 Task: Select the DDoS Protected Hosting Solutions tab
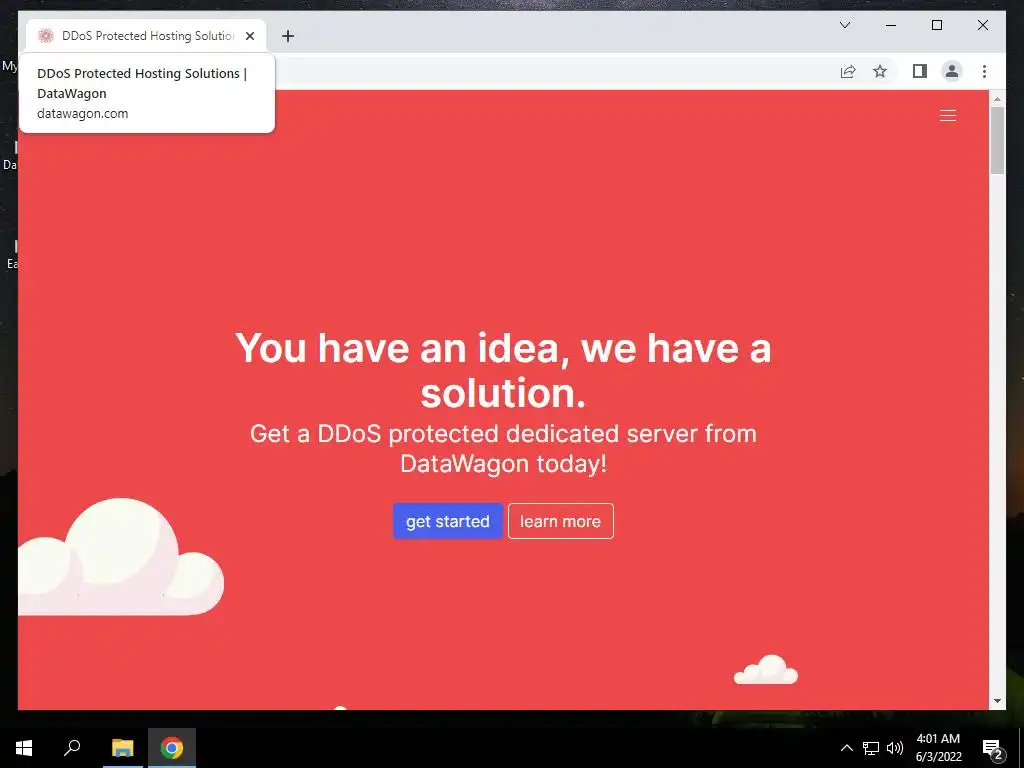coord(146,36)
